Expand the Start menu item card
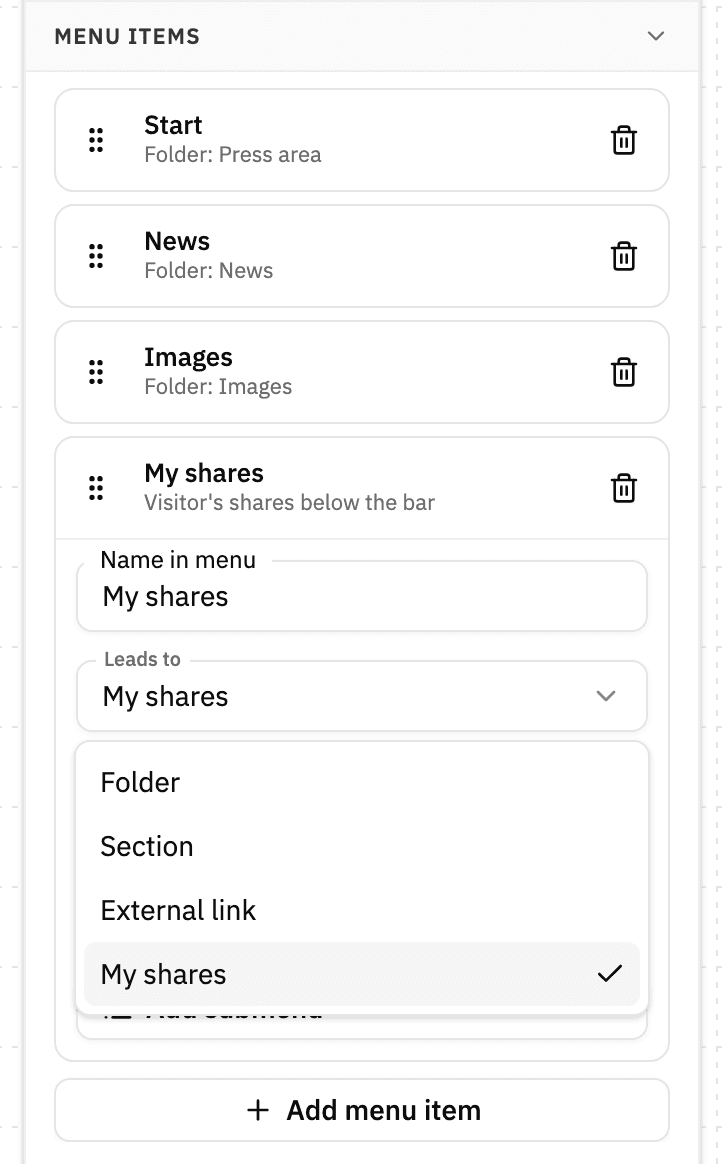 point(362,140)
